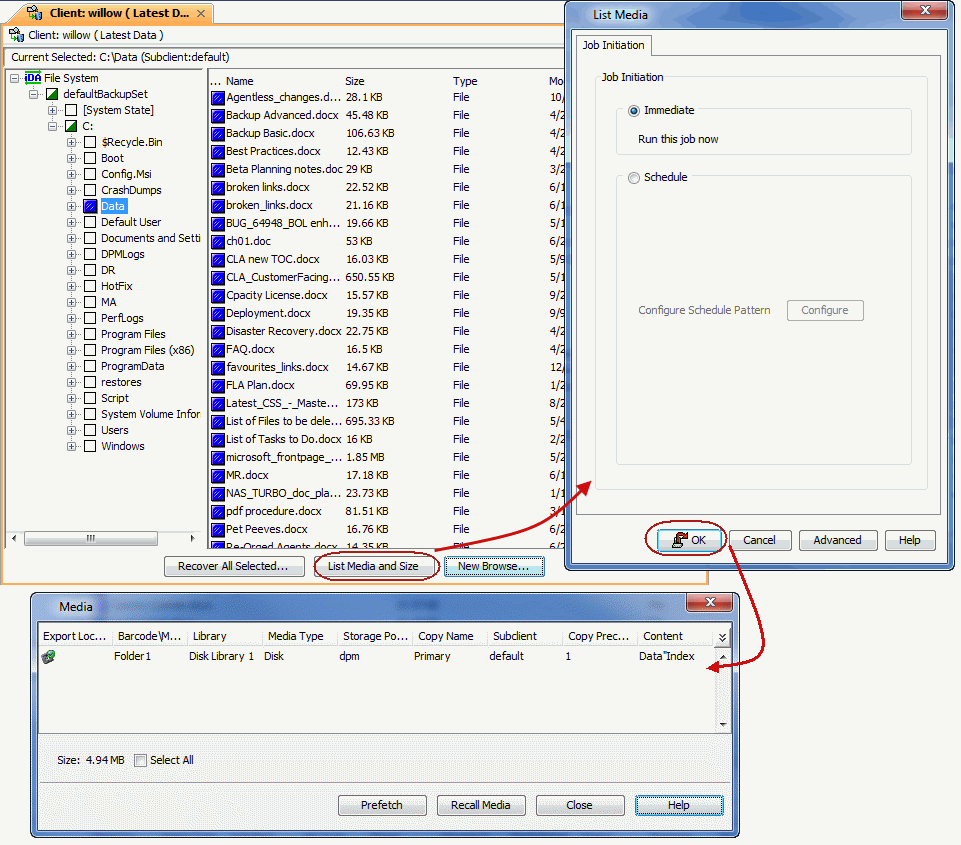The height and width of the screenshot is (845, 961).
Task: Switch to the Job Initiation tab
Action: (613, 46)
